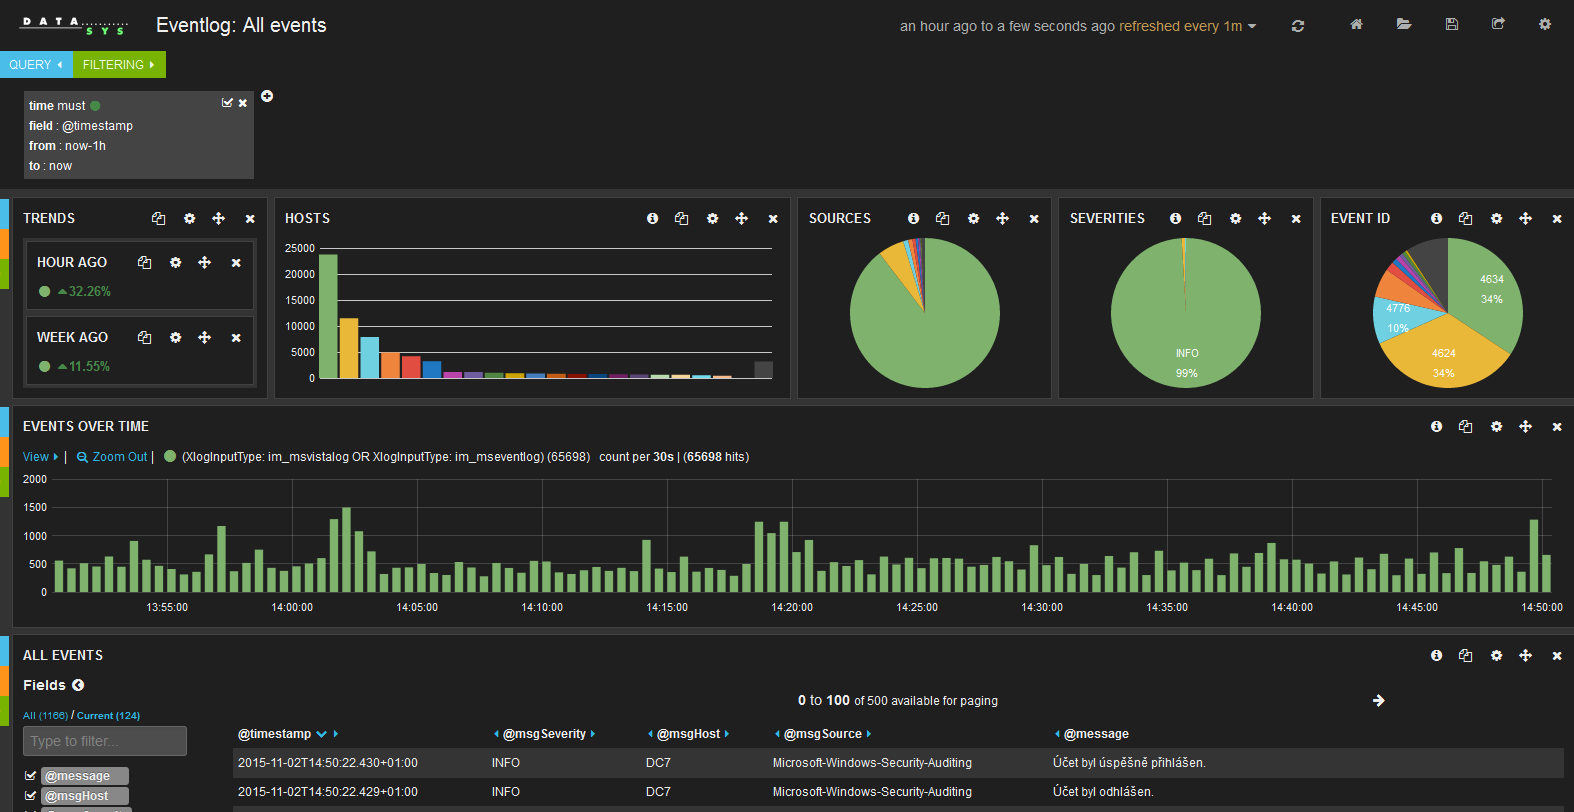Image resolution: width=1574 pixels, height=812 pixels.
Task: Show info for the SOURCES panel
Action: pyautogui.click(x=913, y=218)
